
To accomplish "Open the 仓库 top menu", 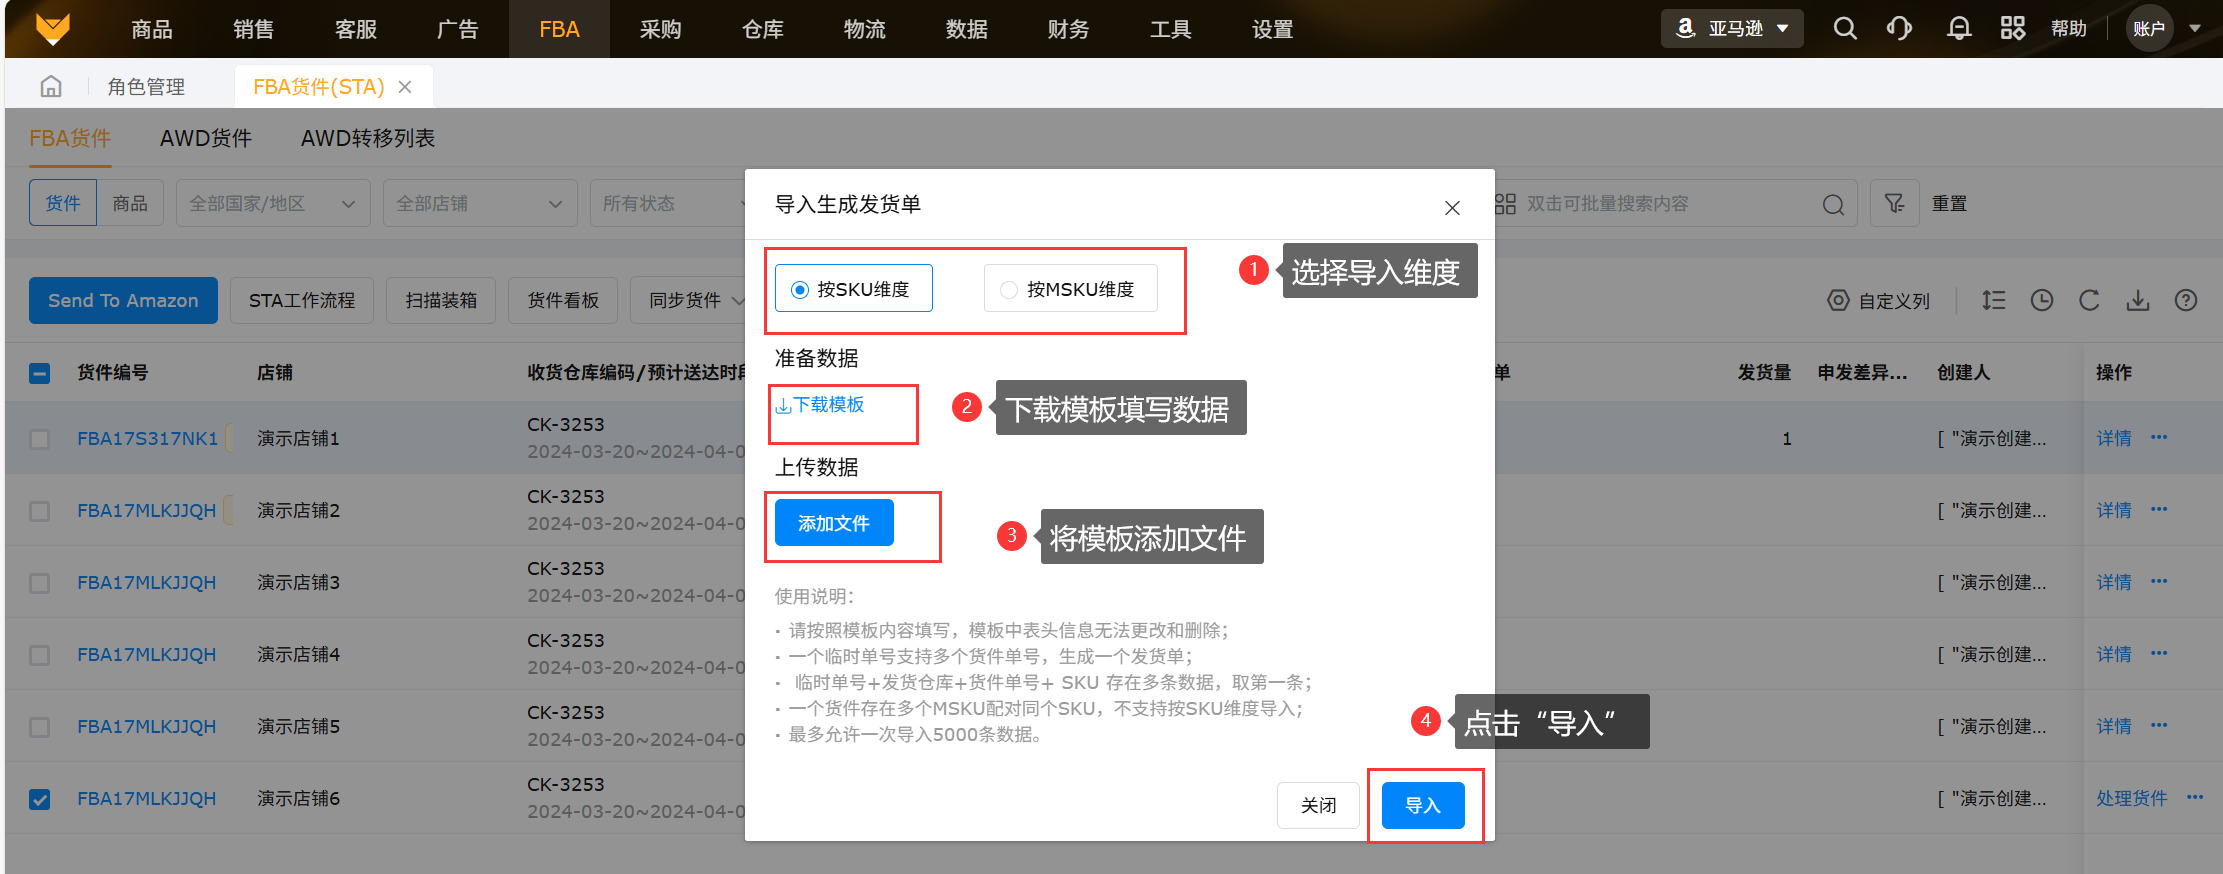I will (x=763, y=29).
